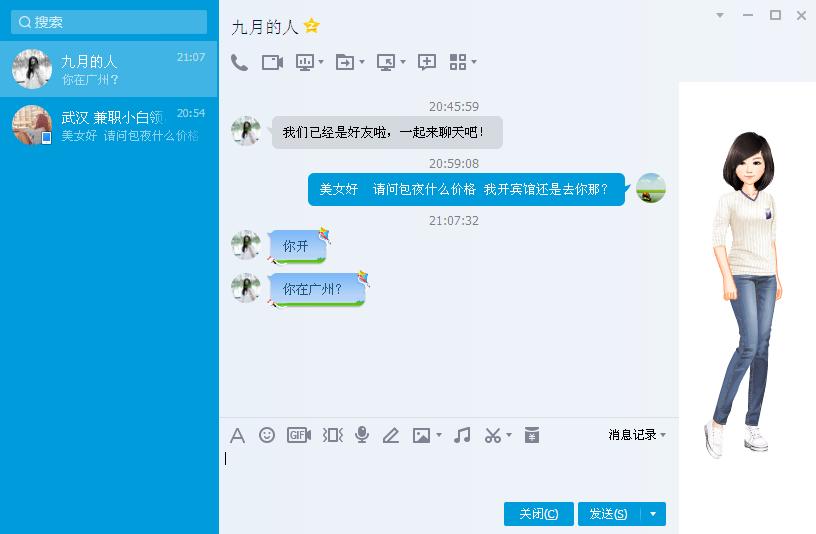
Task: Expand the send image dropdown arrow
Action: (439, 435)
